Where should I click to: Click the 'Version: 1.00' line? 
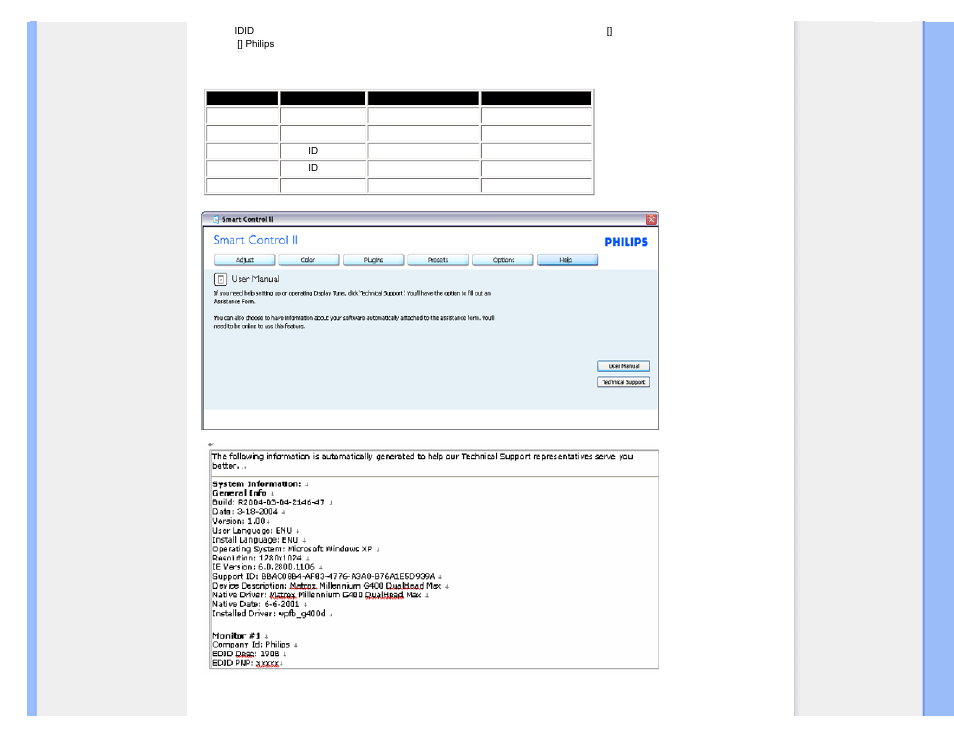pyautogui.click(x=238, y=521)
